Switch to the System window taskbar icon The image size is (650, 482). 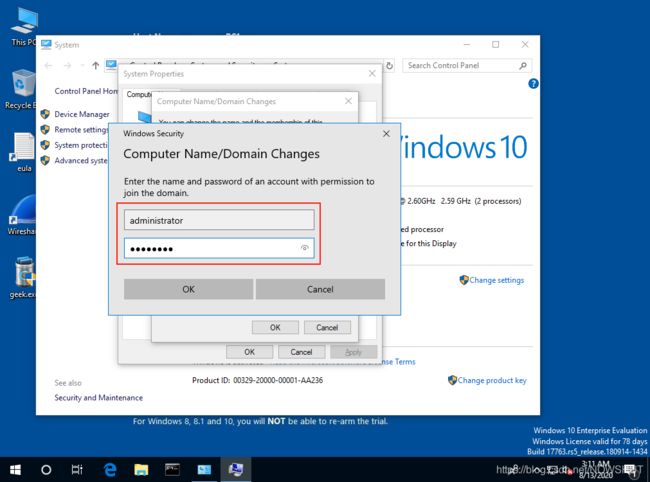pos(204,470)
